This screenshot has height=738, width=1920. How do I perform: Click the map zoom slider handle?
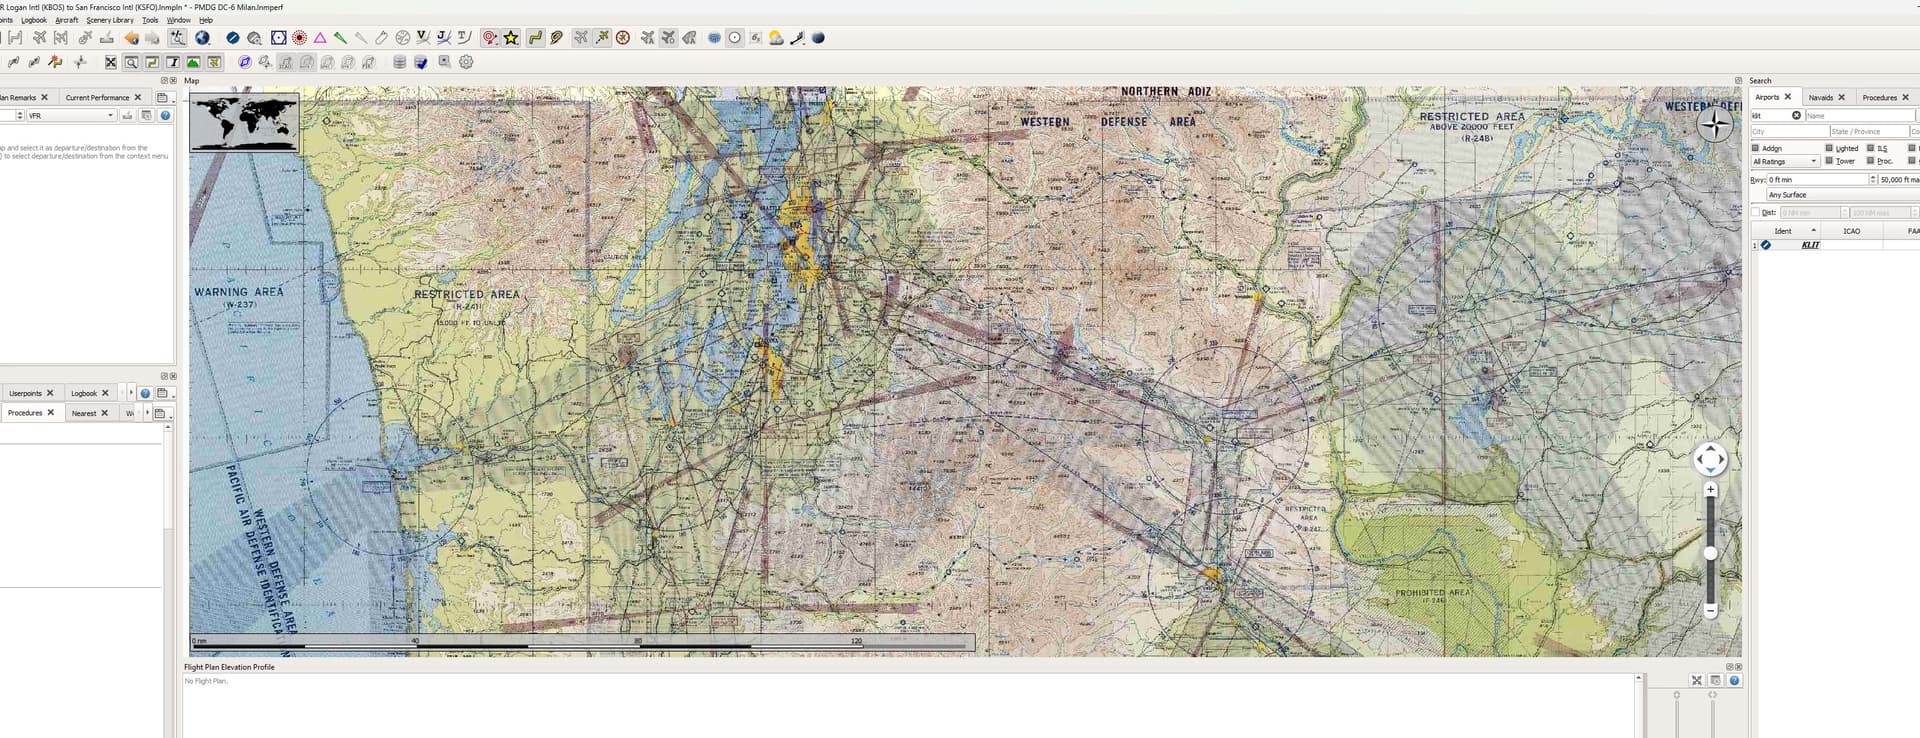[x=1710, y=553]
